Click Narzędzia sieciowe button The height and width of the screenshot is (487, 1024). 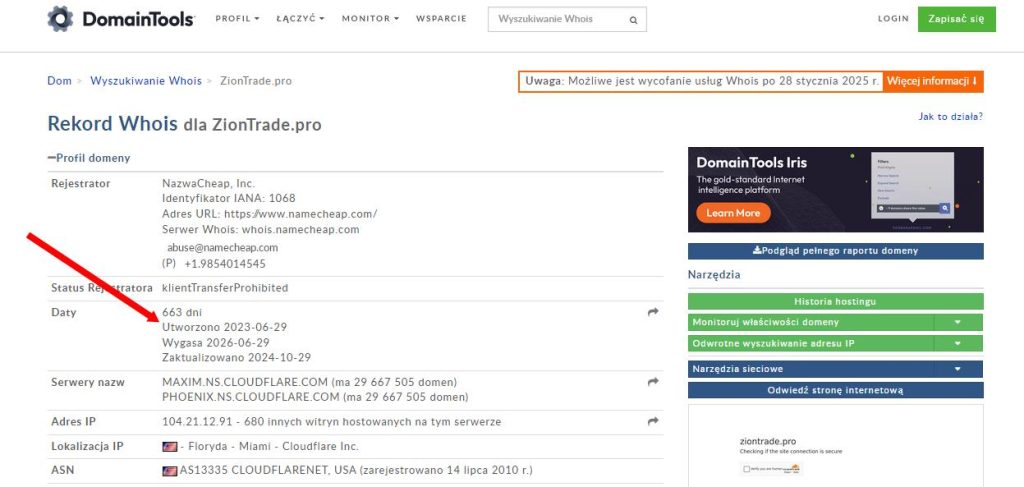(x=810, y=369)
